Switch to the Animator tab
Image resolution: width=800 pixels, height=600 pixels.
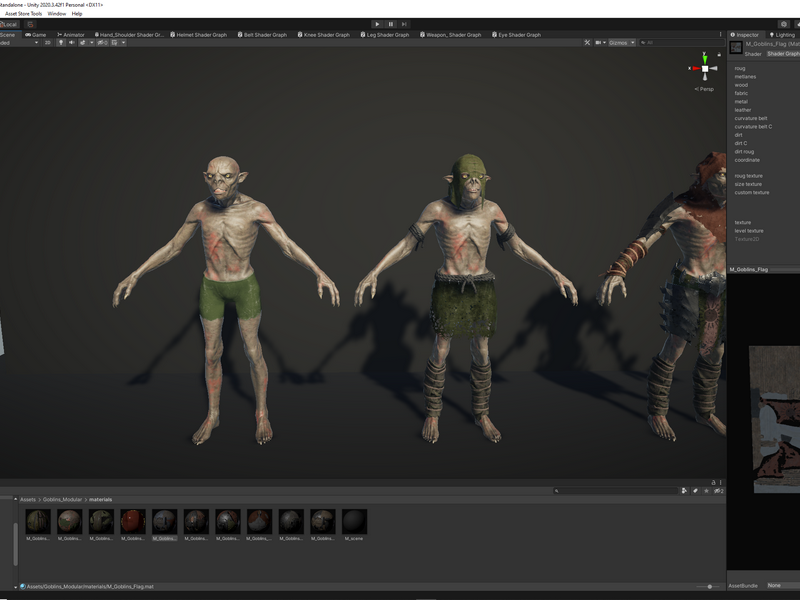(71, 35)
